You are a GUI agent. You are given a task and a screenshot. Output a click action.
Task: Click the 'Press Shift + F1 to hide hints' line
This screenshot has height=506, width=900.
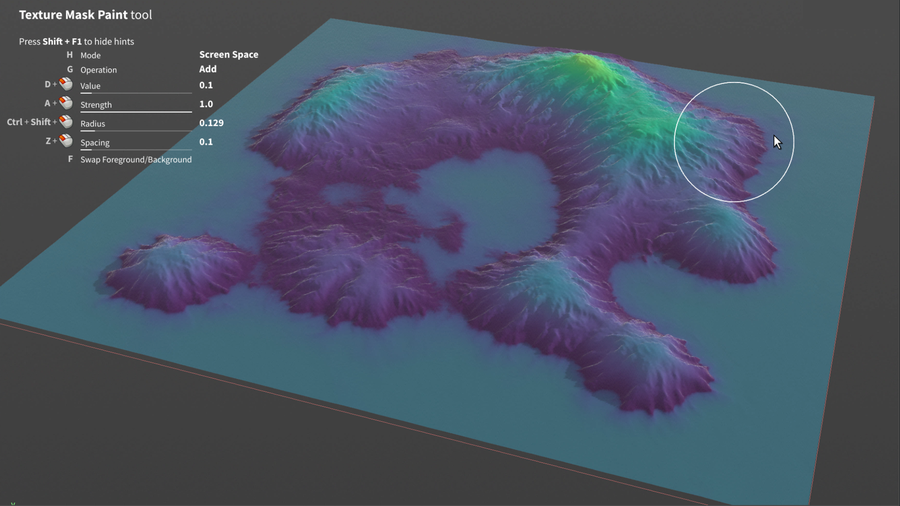coord(76,41)
